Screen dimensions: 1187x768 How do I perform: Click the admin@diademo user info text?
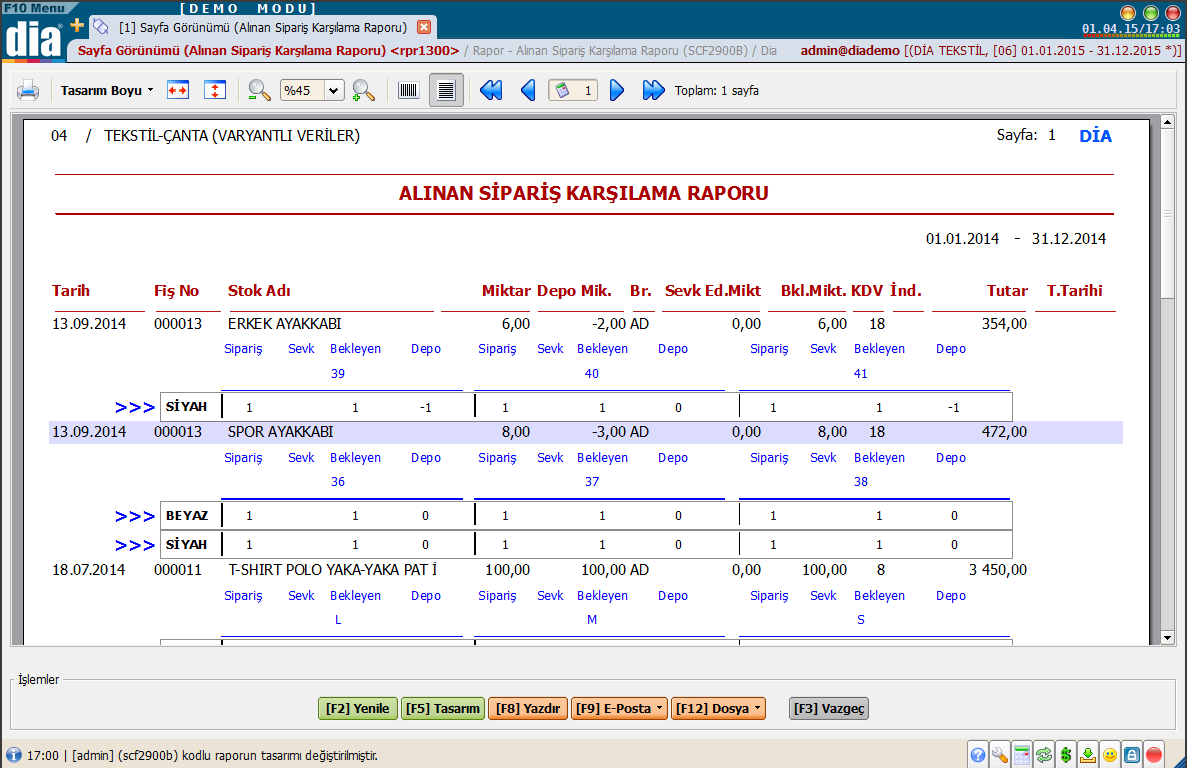pos(850,51)
